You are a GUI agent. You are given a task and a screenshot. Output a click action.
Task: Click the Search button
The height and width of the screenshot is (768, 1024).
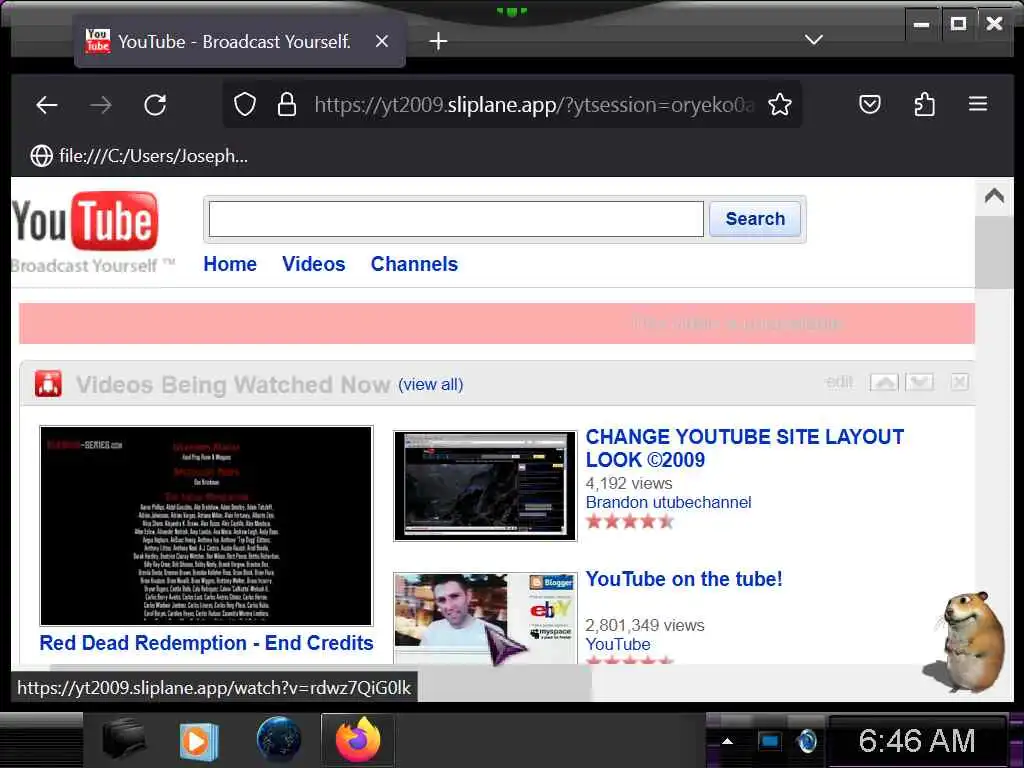pos(755,219)
